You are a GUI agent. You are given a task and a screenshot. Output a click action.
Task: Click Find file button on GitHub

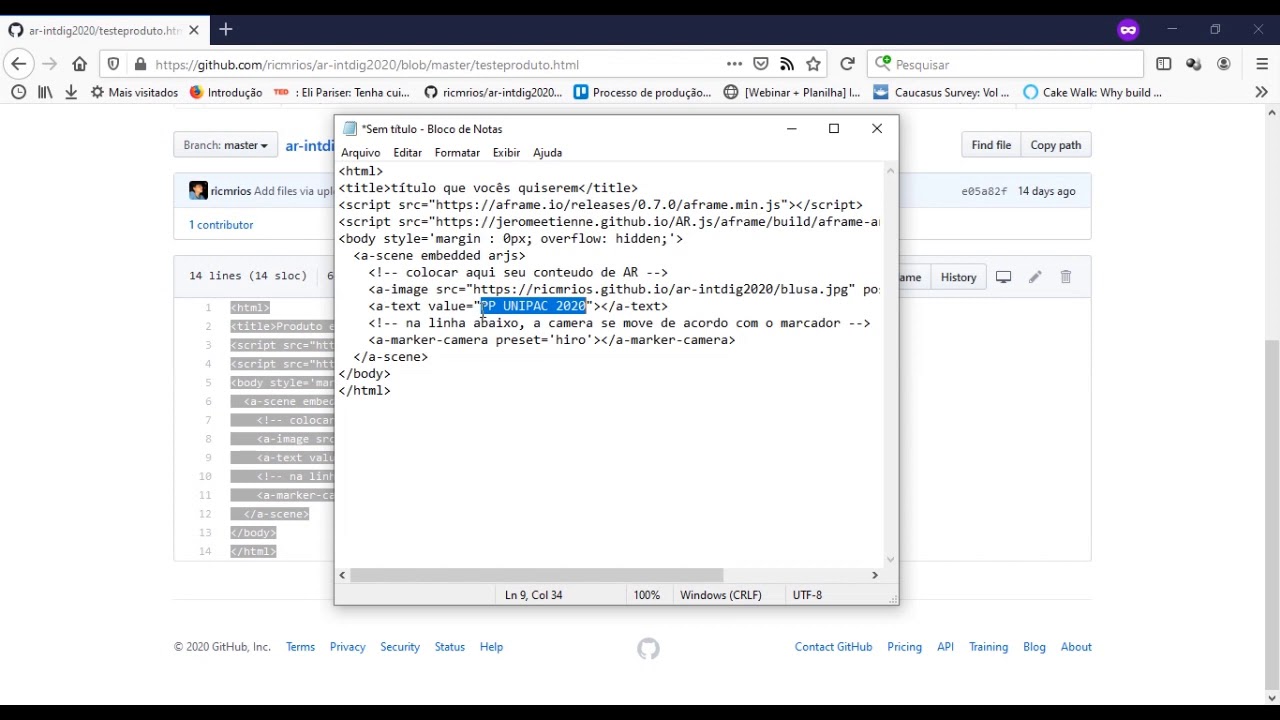click(991, 145)
